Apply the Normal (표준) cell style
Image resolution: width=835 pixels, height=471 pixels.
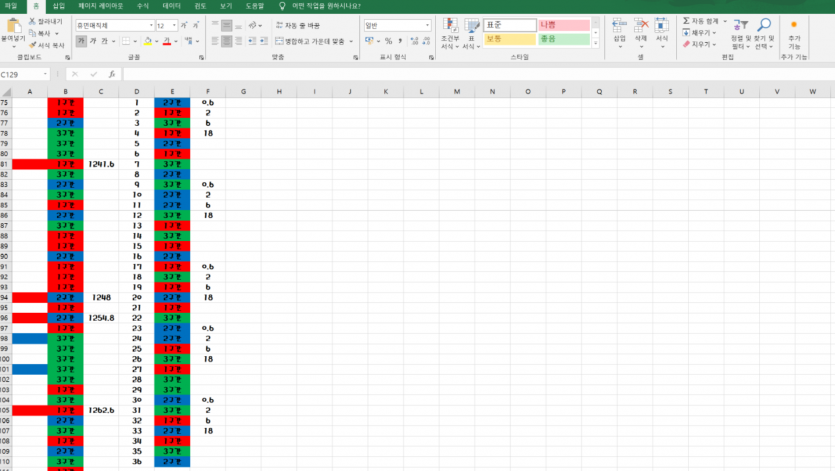[x=510, y=25]
